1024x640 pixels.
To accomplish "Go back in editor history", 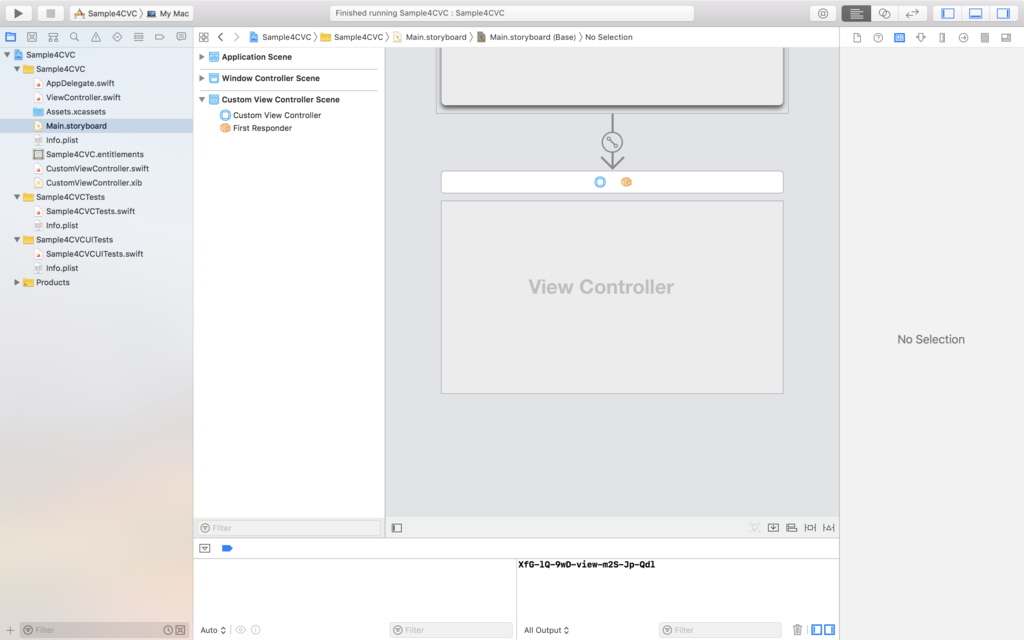I will point(221,37).
